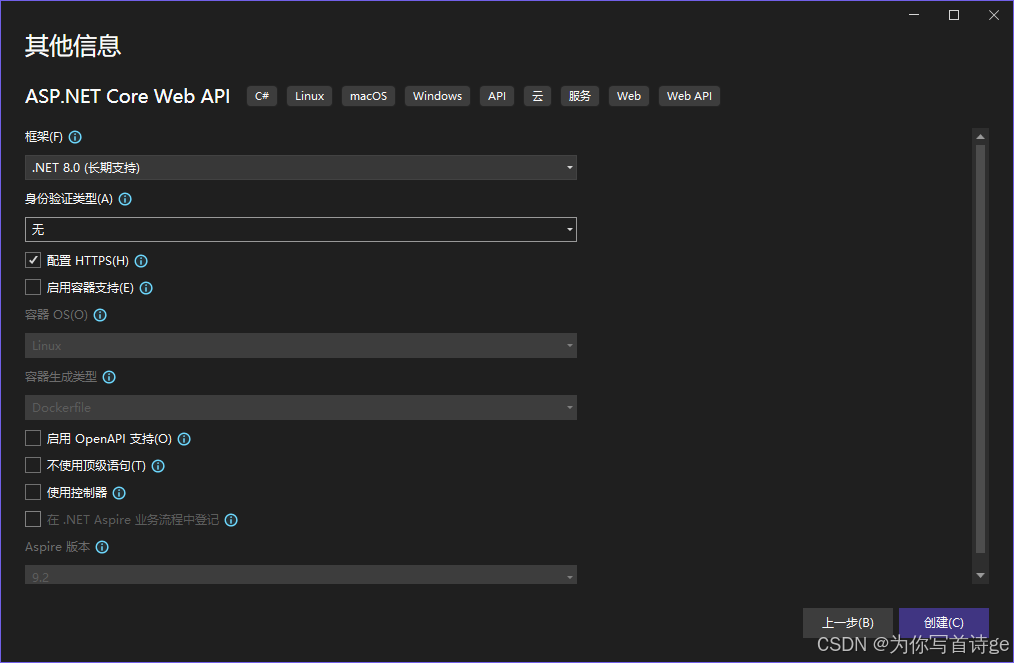
Task: Click the info icon beside 身份验证类型(A)
Action: pos(125,199)
